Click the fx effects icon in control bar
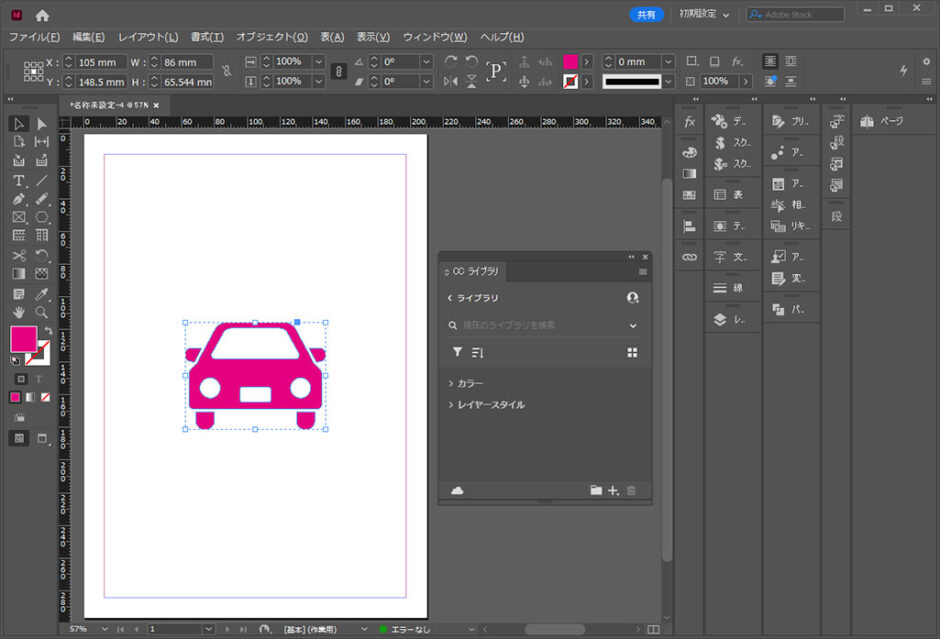 pos(737,61)
